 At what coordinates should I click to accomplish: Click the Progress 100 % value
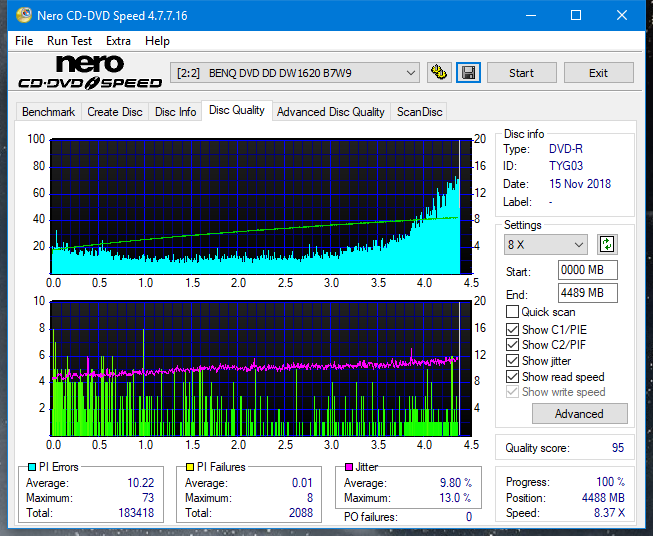pos(611,482)
